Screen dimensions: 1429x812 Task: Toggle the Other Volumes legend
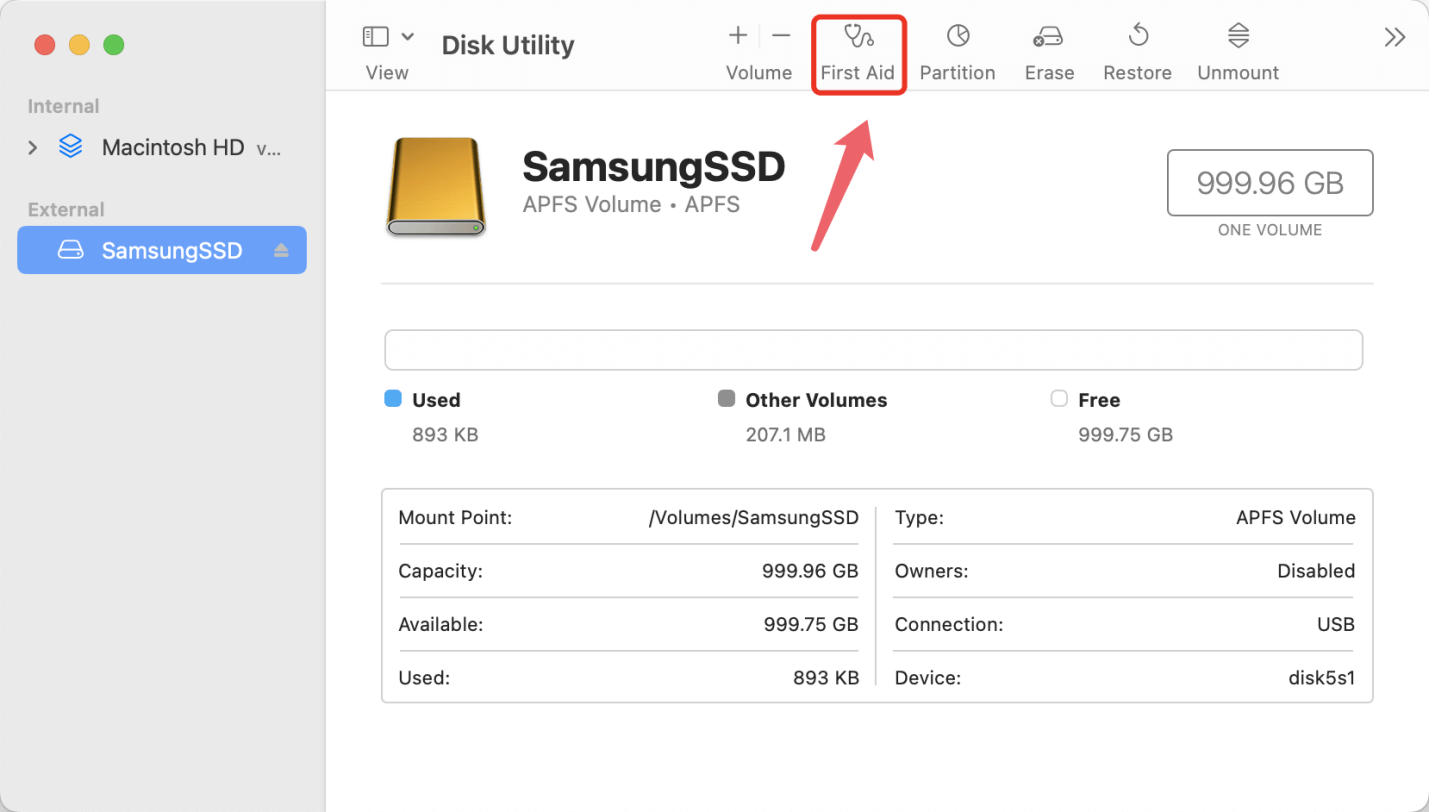coord(815,400)
